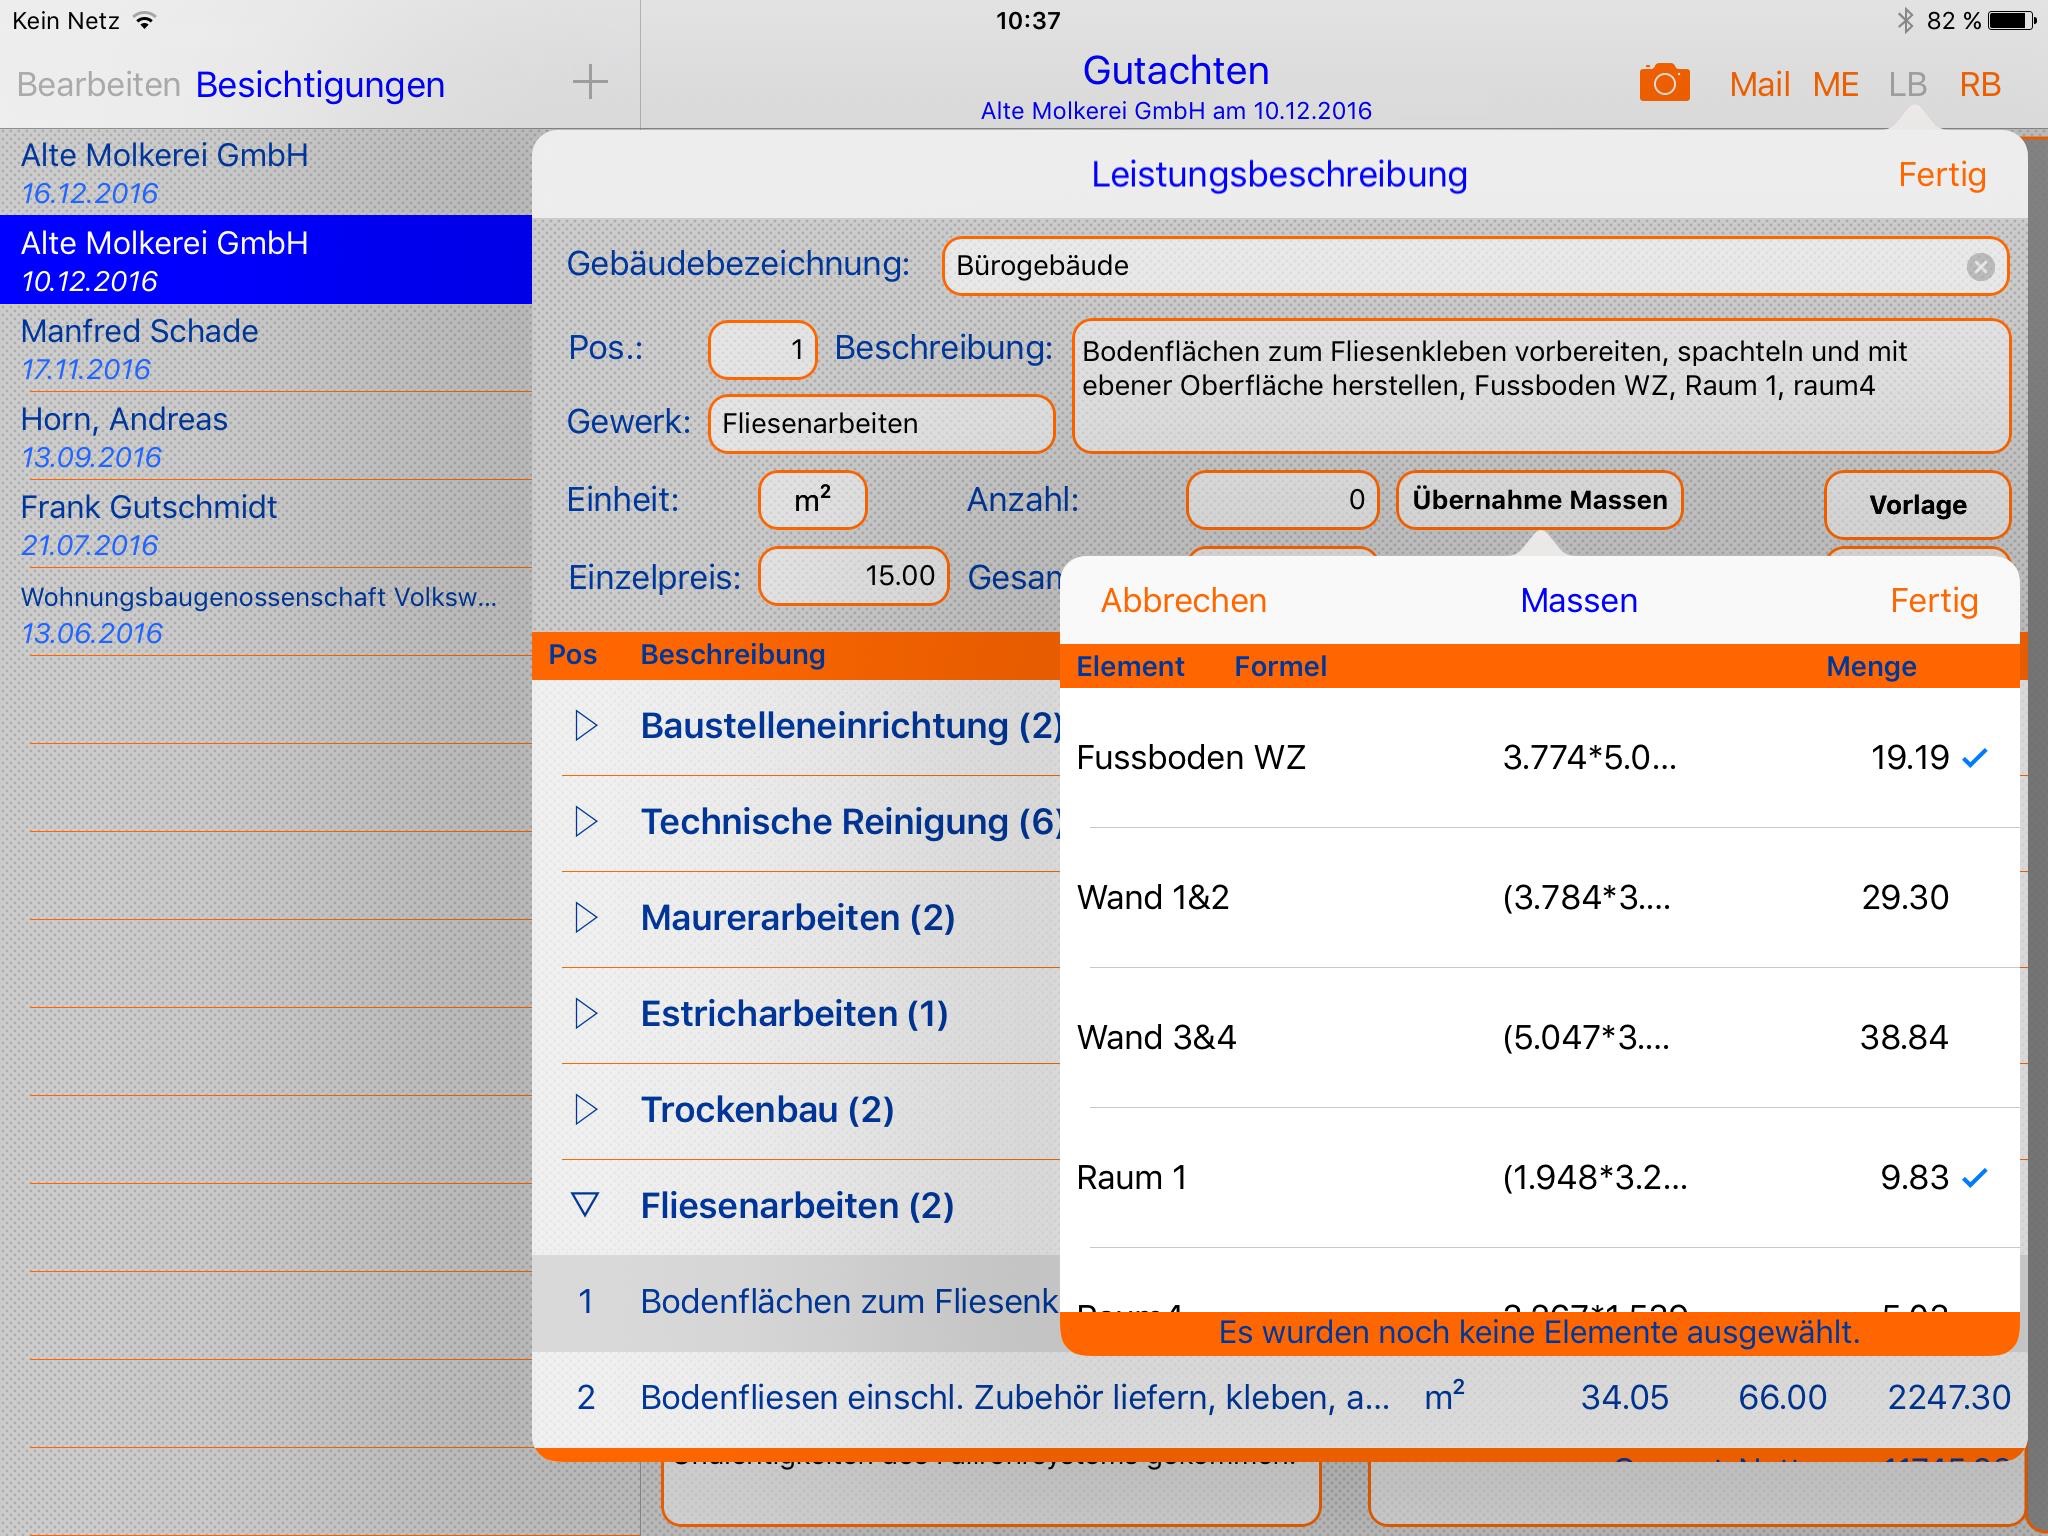2048x1536 pixels.
Task: Deselect the Fussboden WZ mass element
Action: (x=1540, y=758)
